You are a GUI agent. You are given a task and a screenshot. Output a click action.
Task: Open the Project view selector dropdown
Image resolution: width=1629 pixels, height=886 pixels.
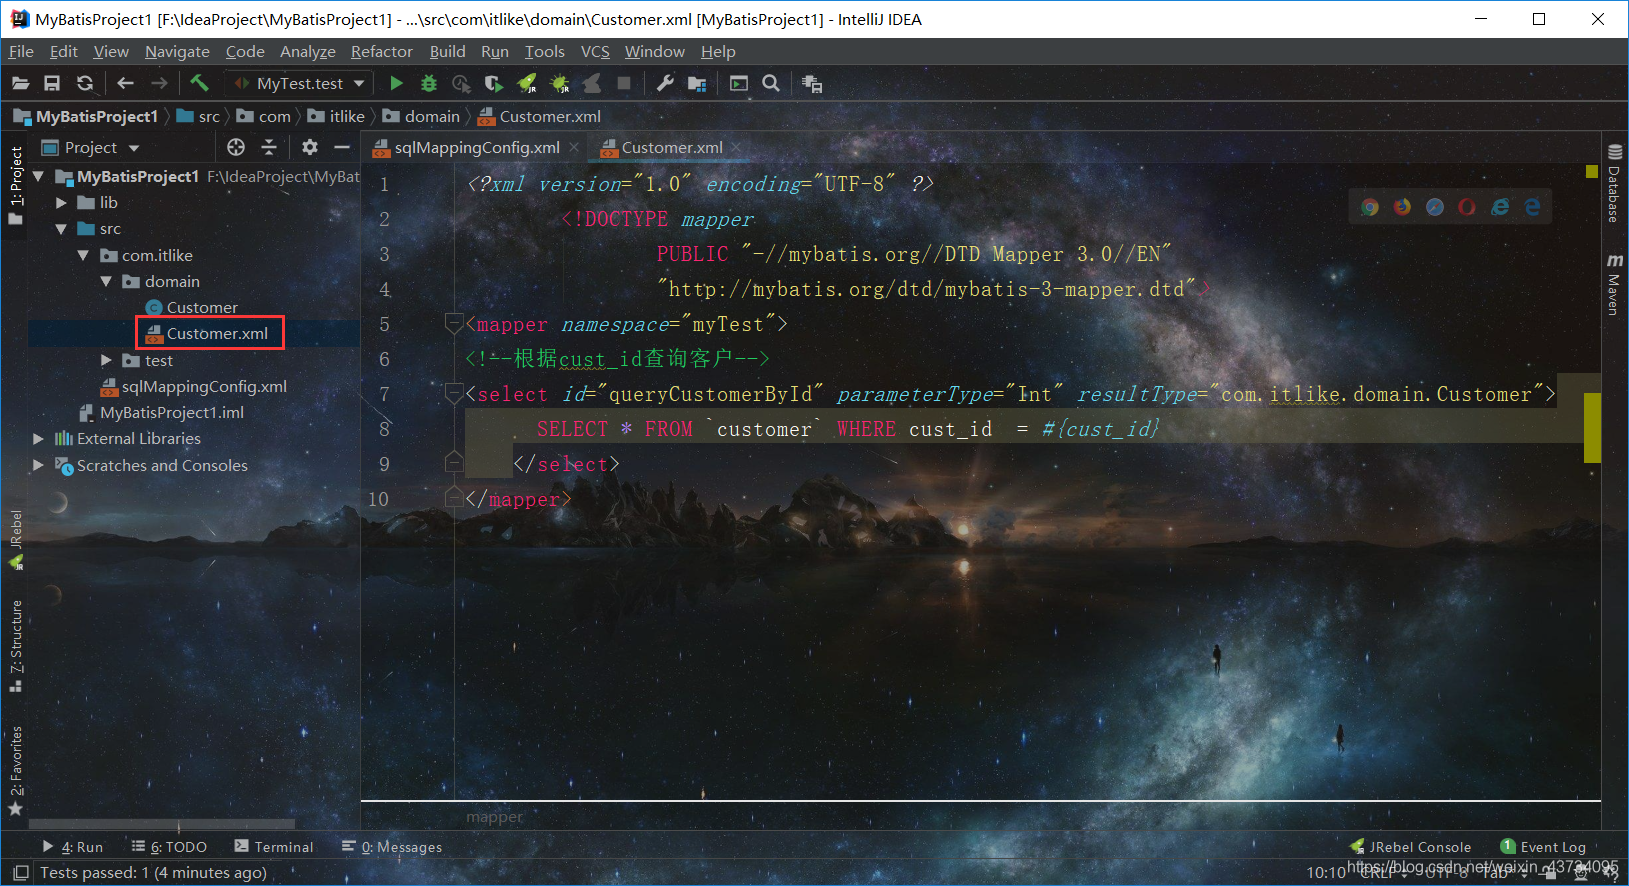coord(90,147)
